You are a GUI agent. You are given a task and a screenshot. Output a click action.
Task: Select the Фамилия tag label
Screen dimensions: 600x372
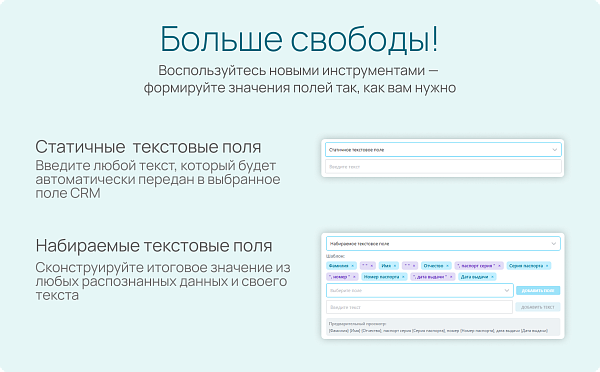[339, 266]
